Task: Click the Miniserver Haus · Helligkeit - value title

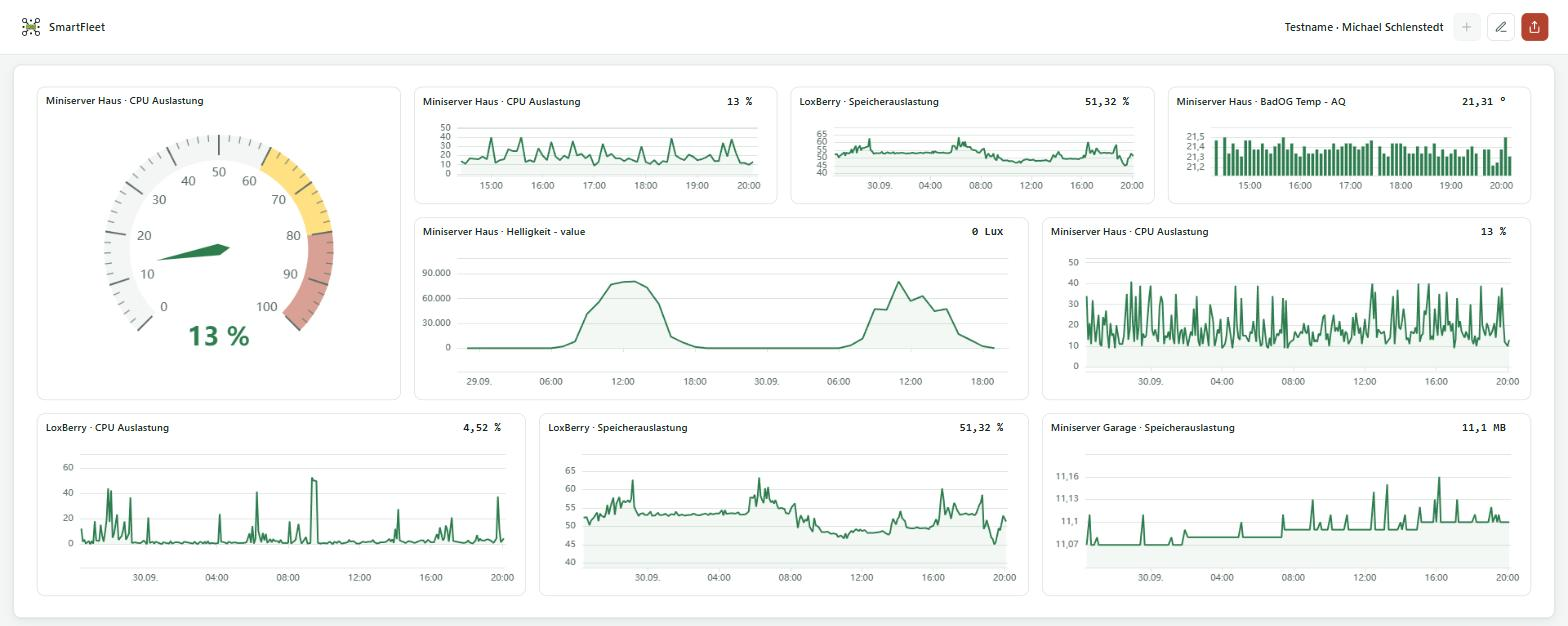Action: click(x=504, y=232)
